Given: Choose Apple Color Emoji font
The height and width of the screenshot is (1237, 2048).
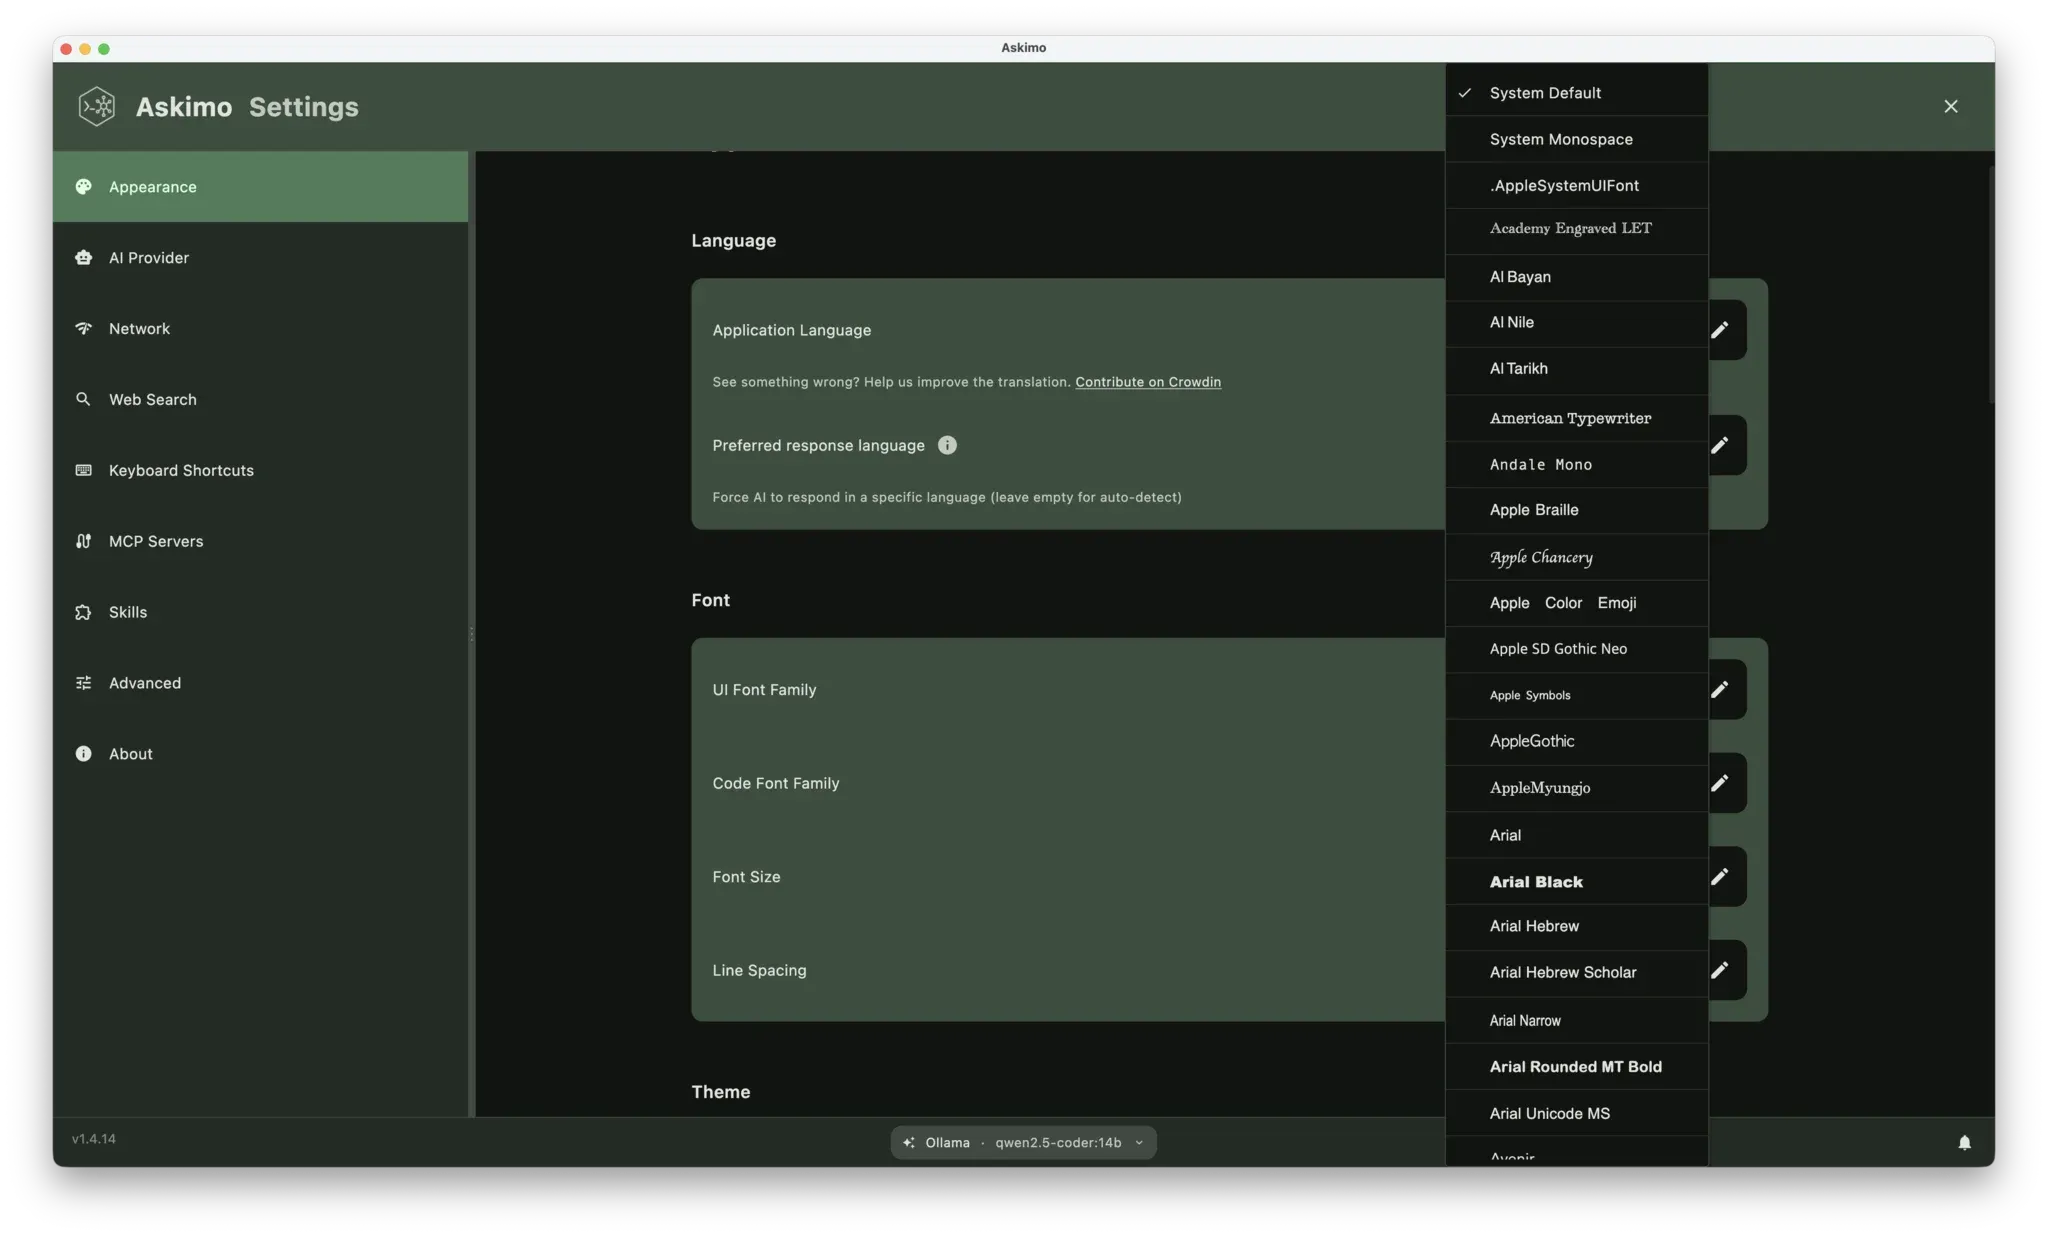Looking at the screenshot, I should tap(1577, 603).
